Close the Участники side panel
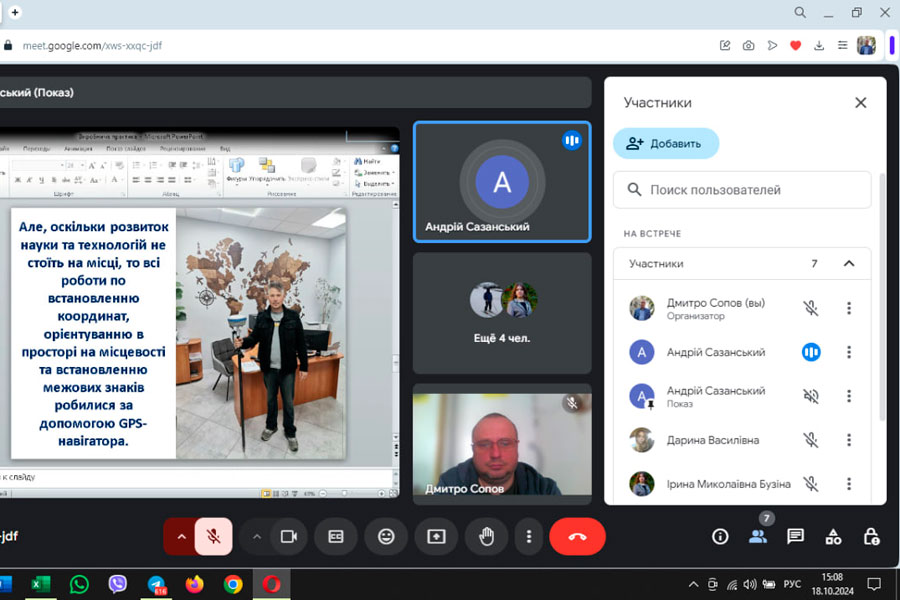This screenshot has height=600, width=900. [860, 103]
